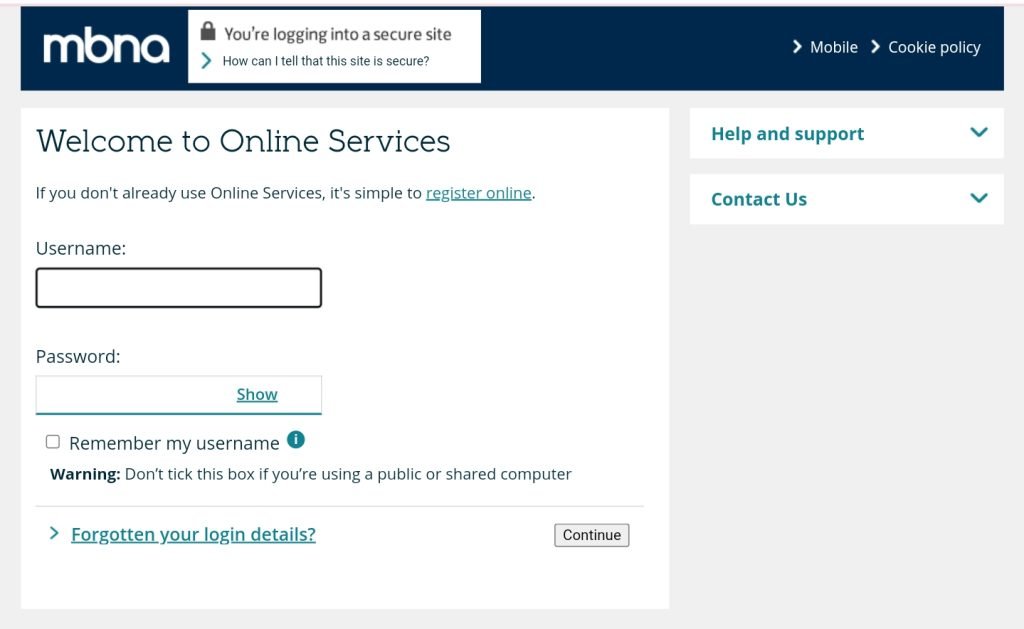Click the Continue button

click(592, 535)
